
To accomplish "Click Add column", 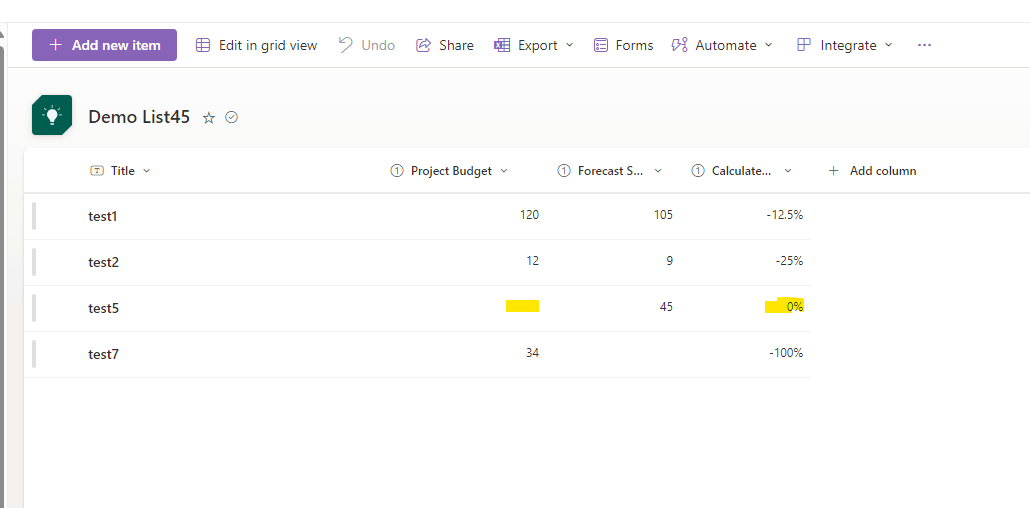I will click(872, 171).
